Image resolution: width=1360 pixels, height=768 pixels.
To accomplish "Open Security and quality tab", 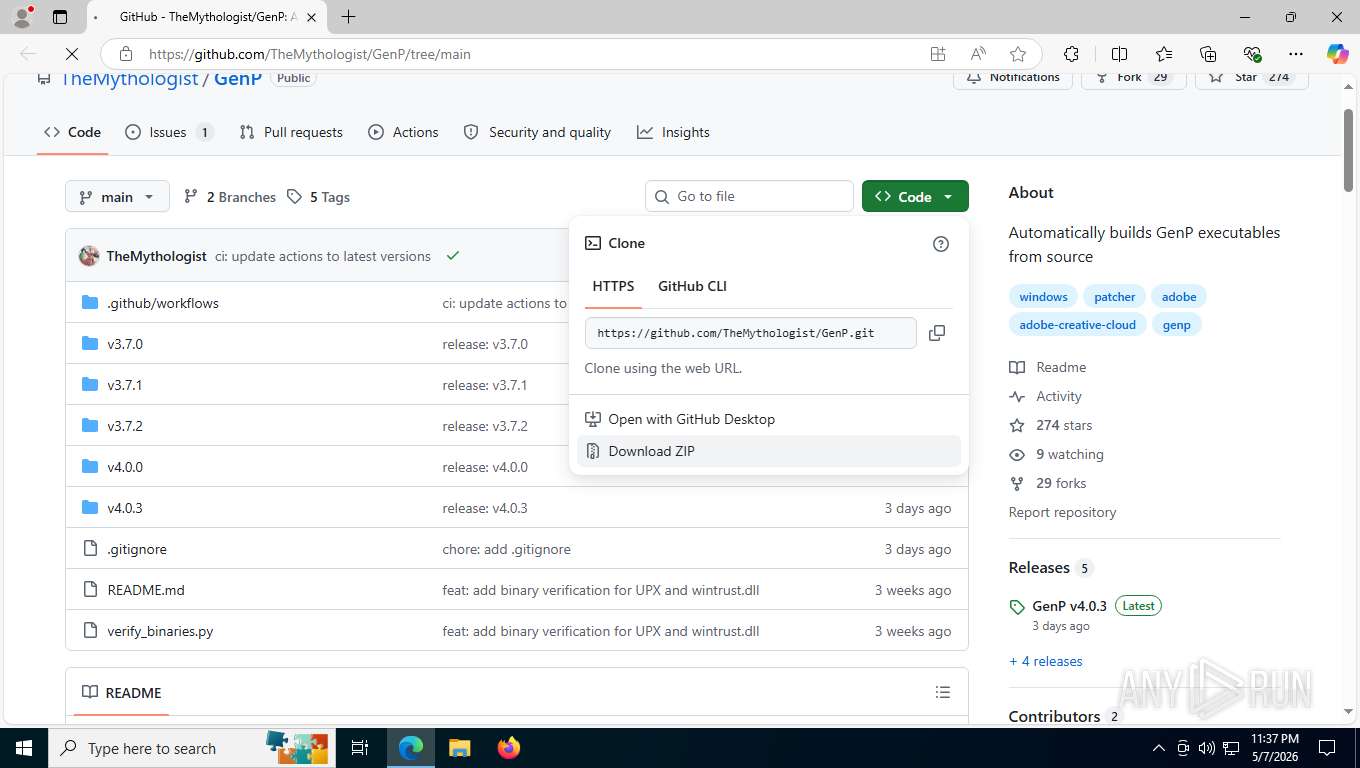I will [537, 132].
